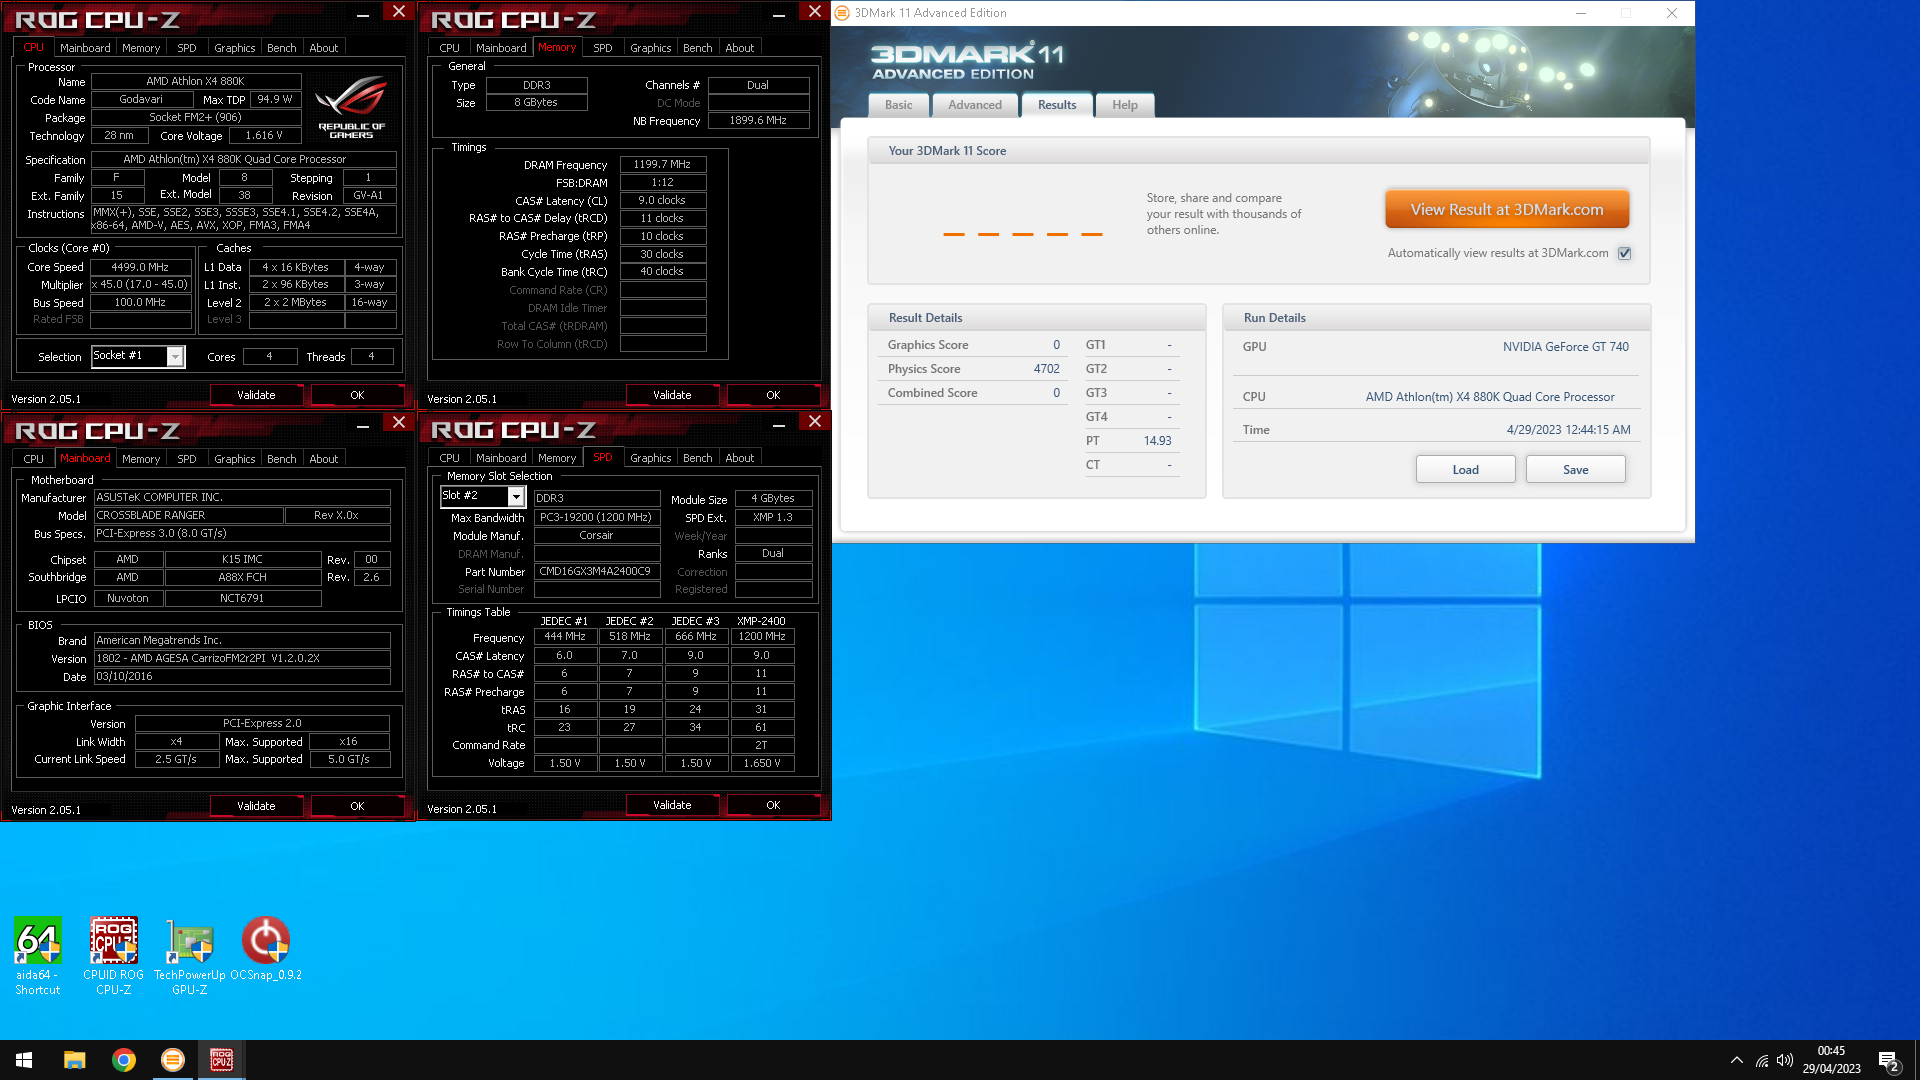
Task: Open aida64 Shortcut desktop icon
Action: click(x=37, y=955)
